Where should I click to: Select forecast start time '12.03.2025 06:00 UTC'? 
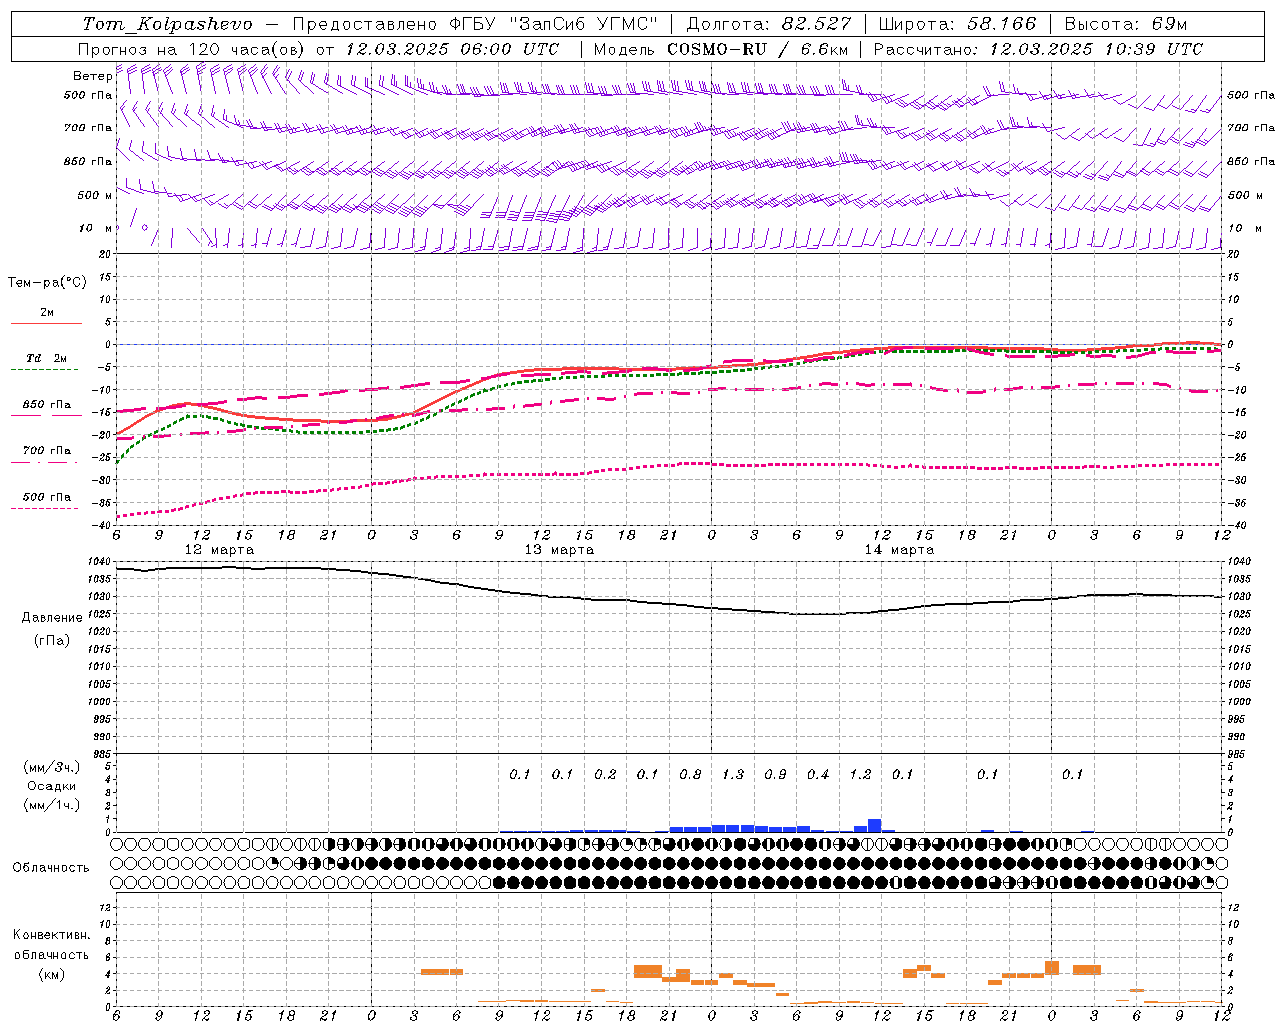coord(452,49)
